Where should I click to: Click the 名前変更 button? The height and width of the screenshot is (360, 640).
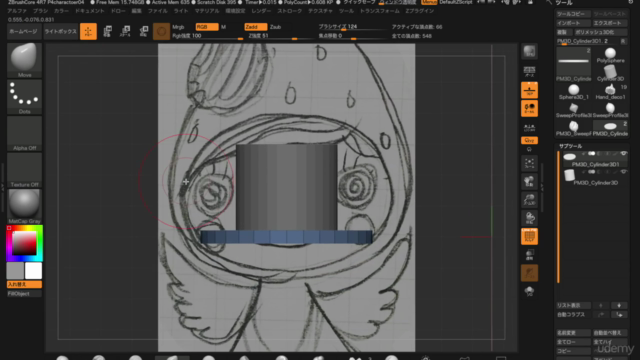(573, 333)
